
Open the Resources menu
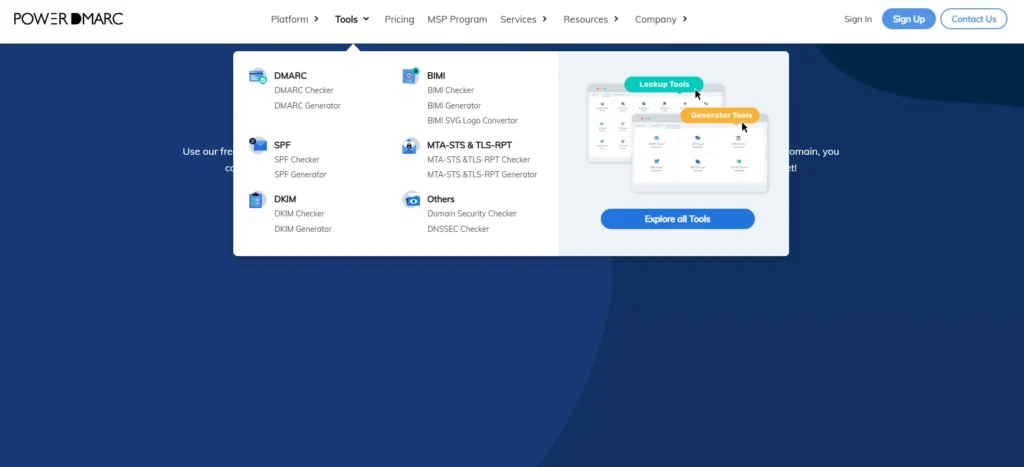586,20
